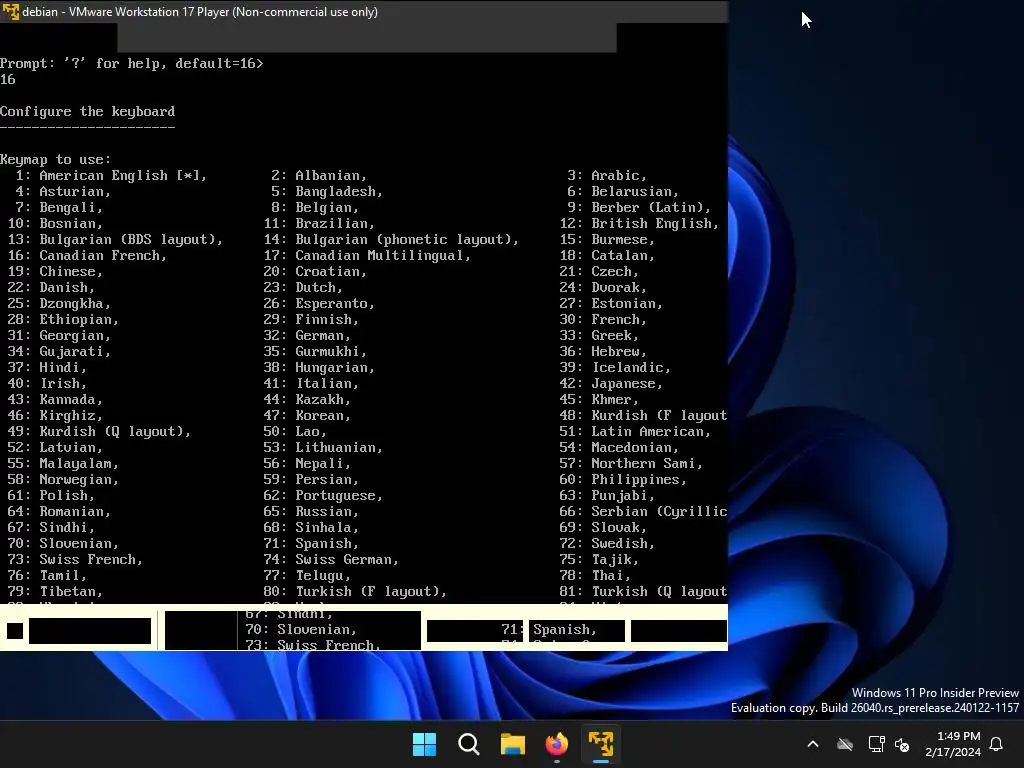Select '80: Turkish (F layout)' entry
Image resolution: width=1024 pixels, height=768 pixels.
coord(355,592)
